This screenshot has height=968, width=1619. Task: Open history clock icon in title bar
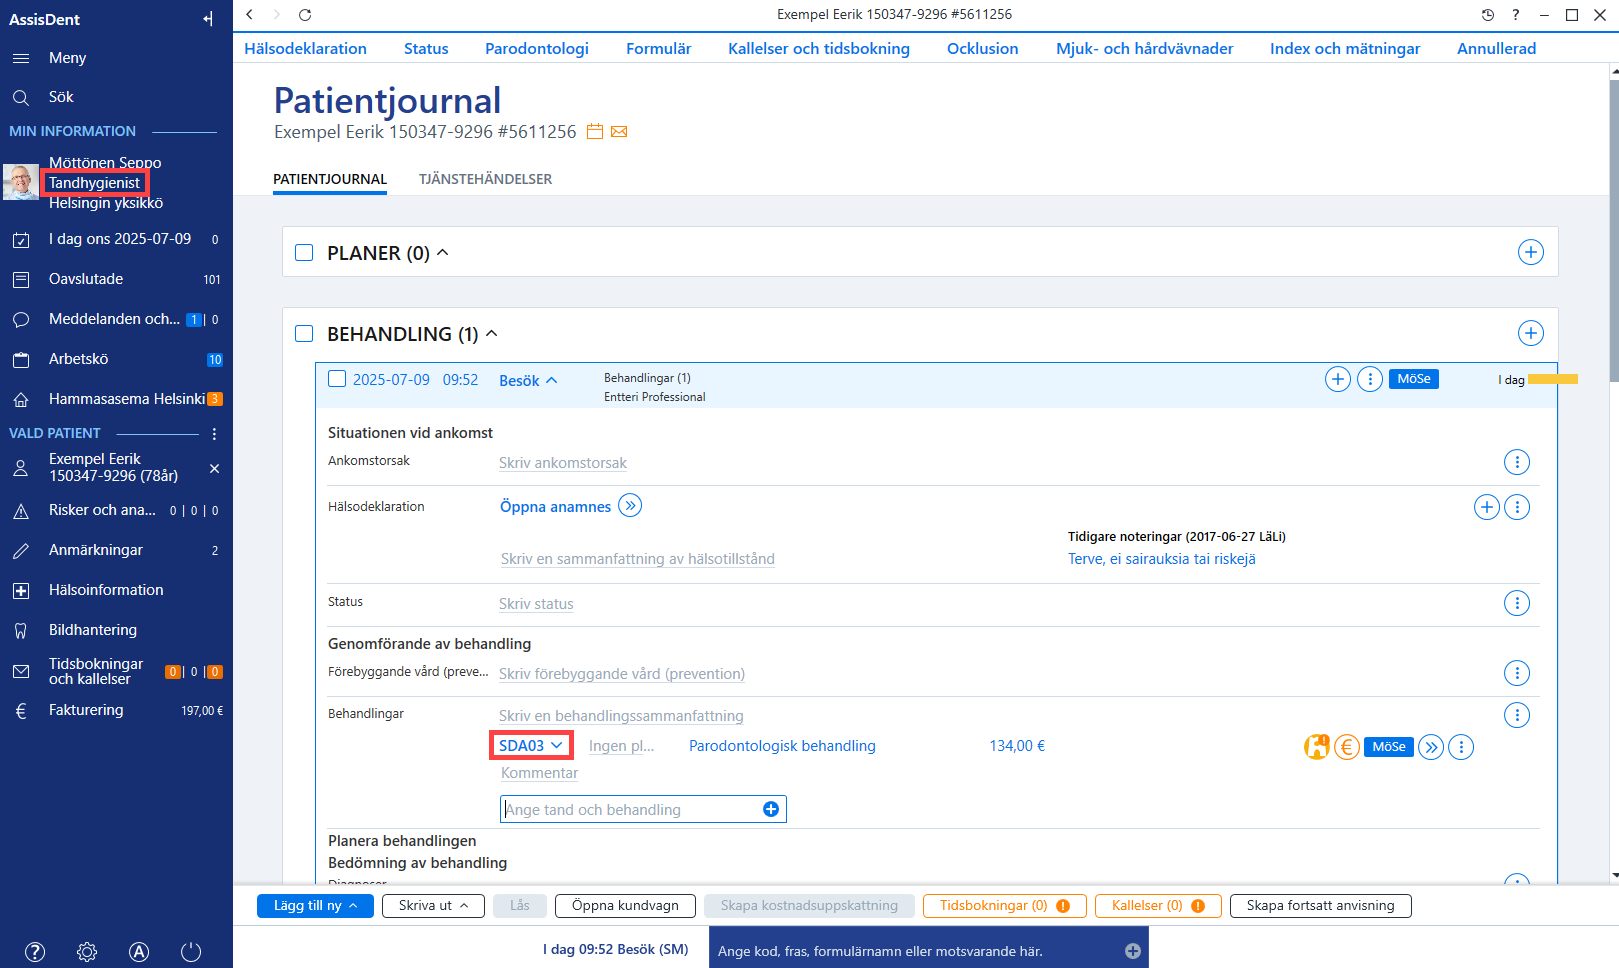click(1487, 15)
